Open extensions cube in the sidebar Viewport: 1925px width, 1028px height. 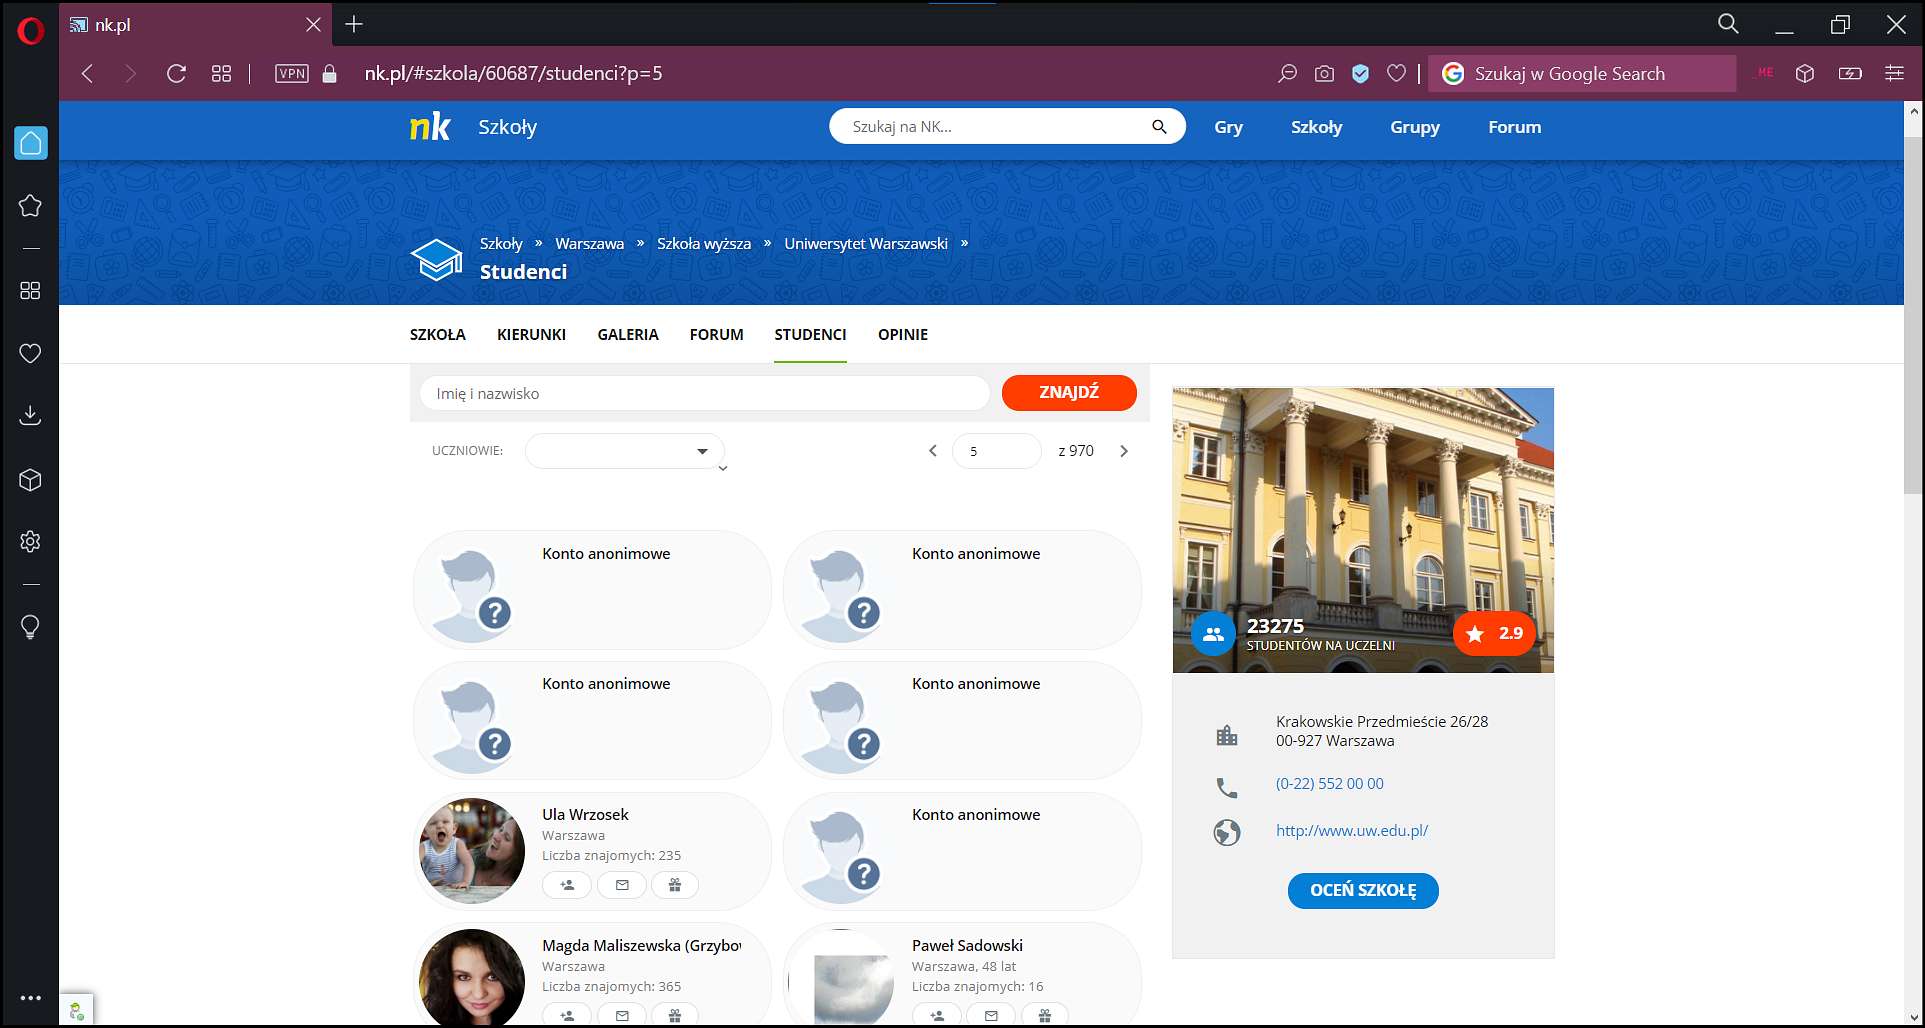pos(30,480)
